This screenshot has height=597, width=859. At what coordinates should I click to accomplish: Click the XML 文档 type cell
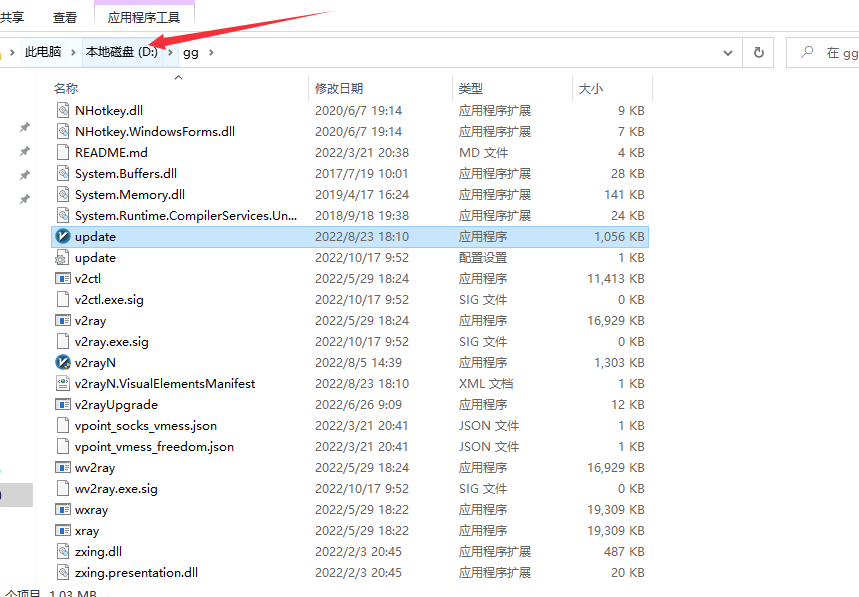[486, 383]
